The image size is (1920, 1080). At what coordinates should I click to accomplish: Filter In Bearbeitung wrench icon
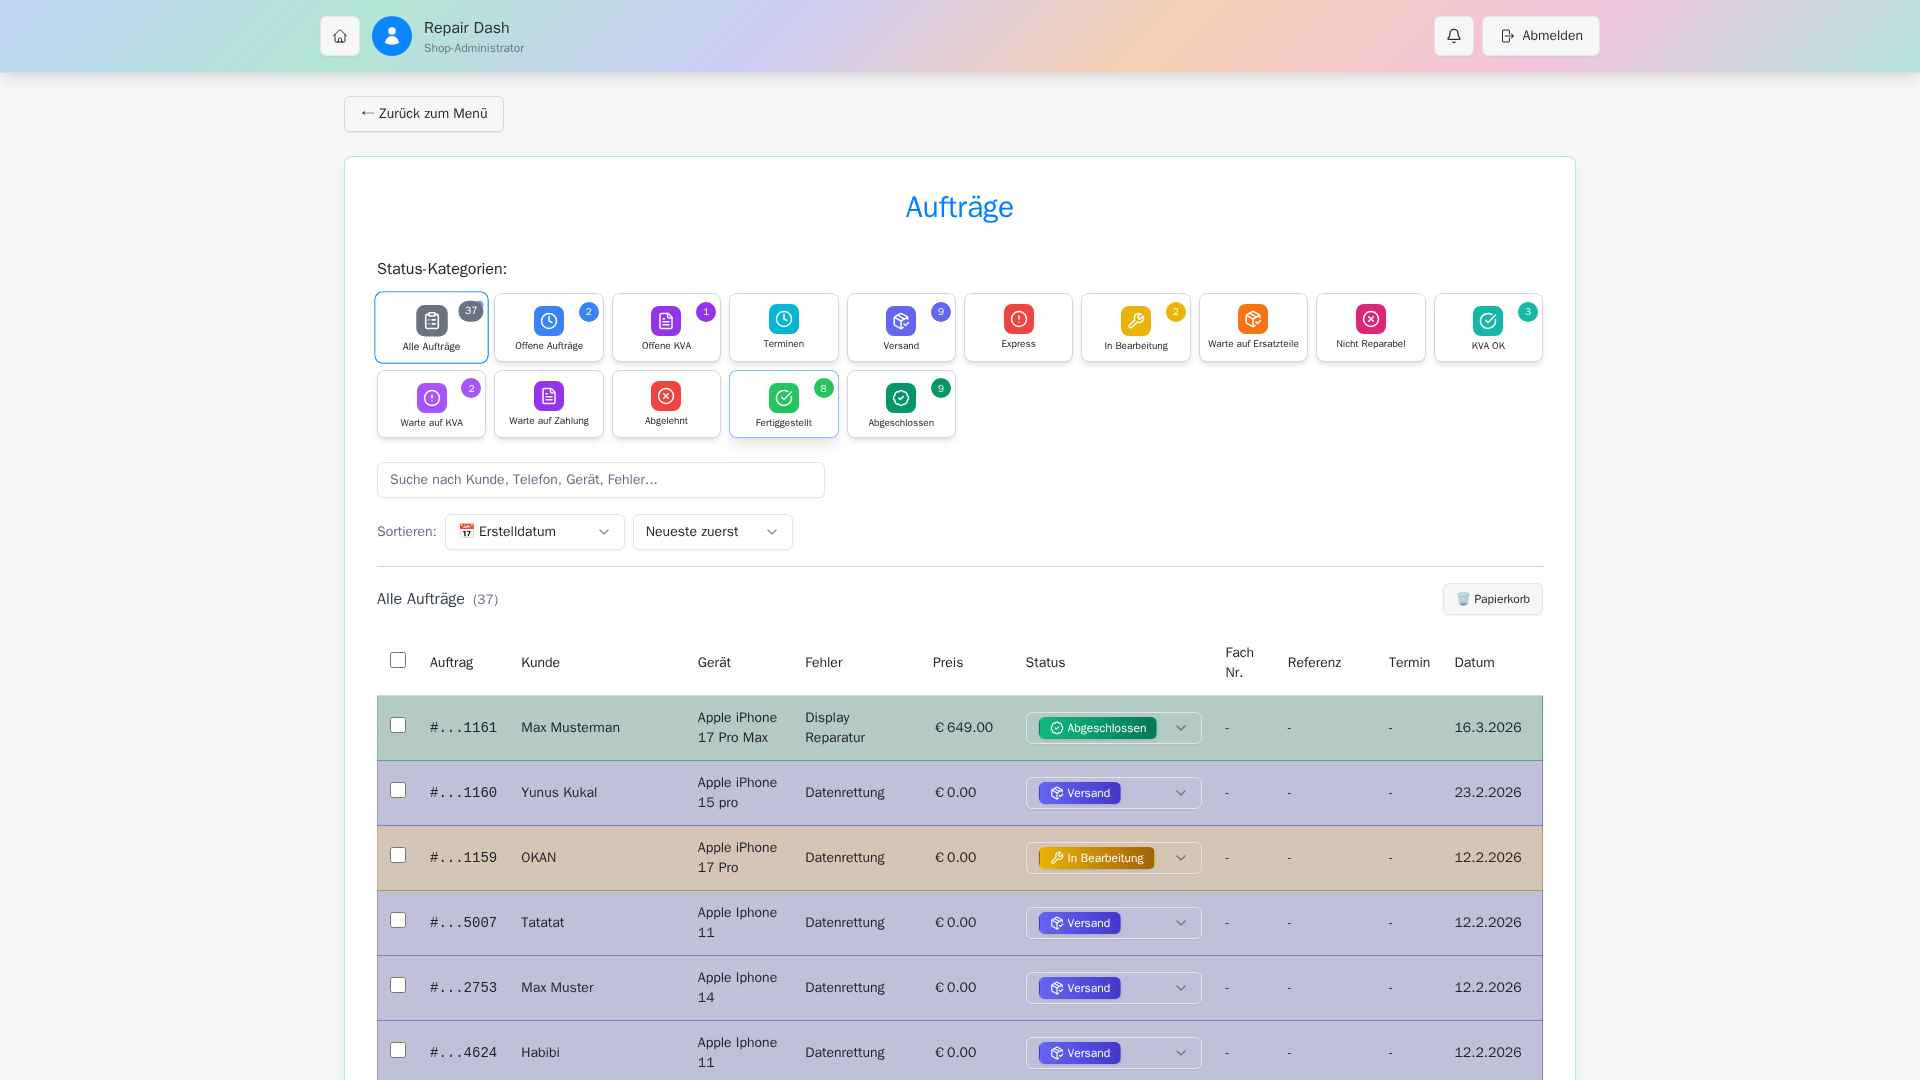[1136, 321]
